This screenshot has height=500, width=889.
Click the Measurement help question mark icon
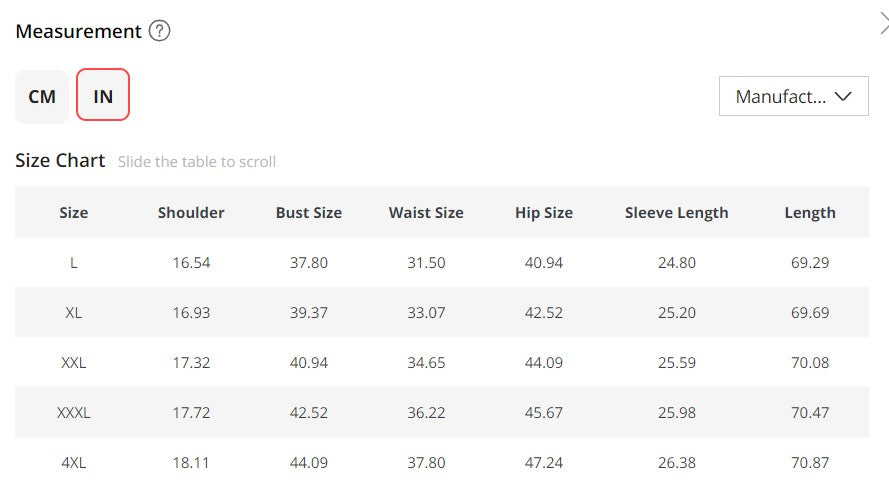click(160, 31)
